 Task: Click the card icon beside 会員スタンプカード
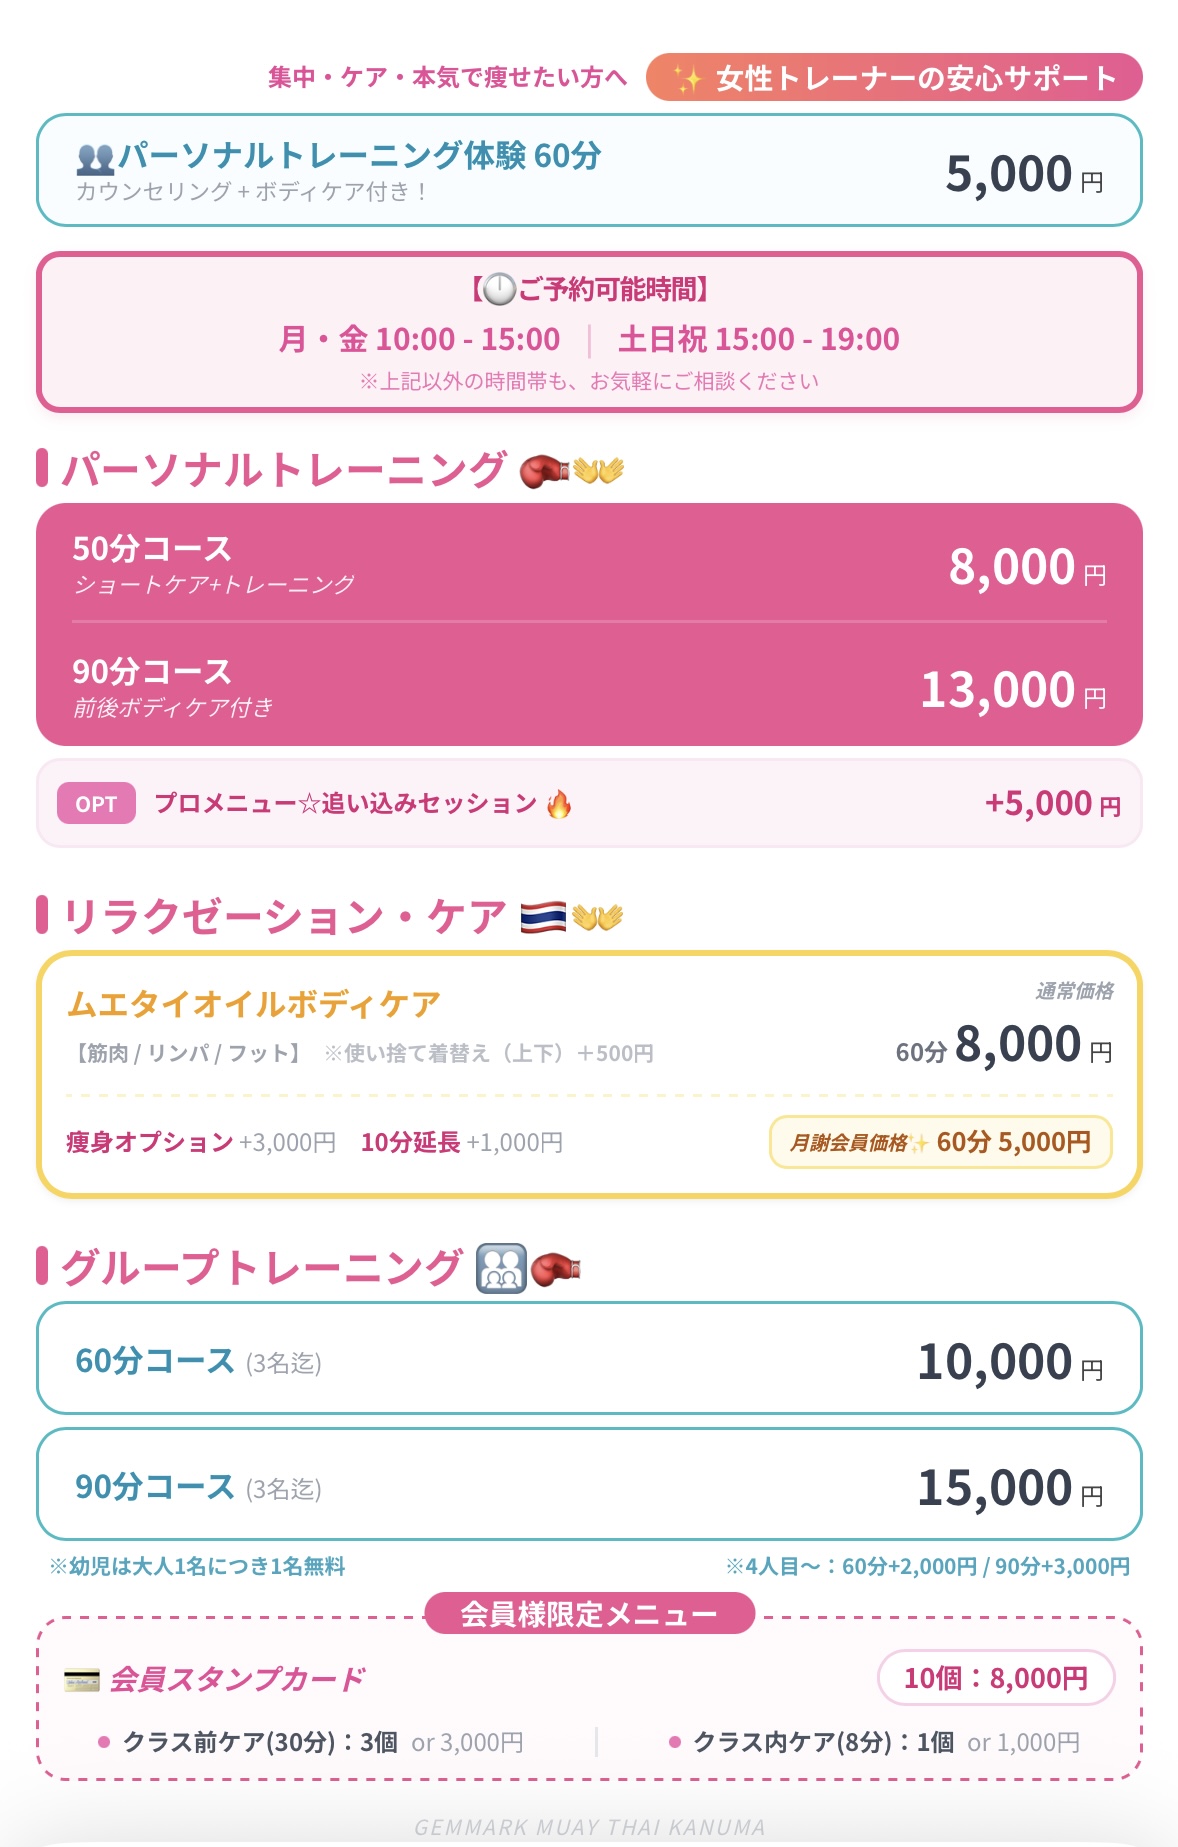81,1679
